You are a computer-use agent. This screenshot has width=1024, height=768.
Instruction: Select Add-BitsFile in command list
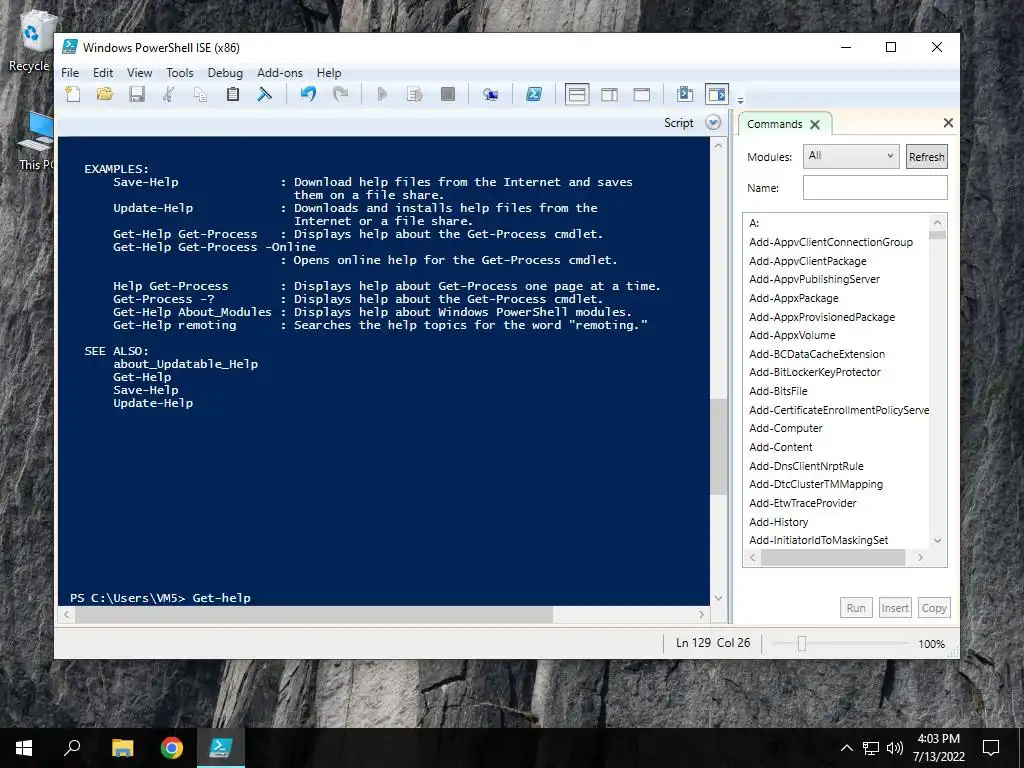778,391
